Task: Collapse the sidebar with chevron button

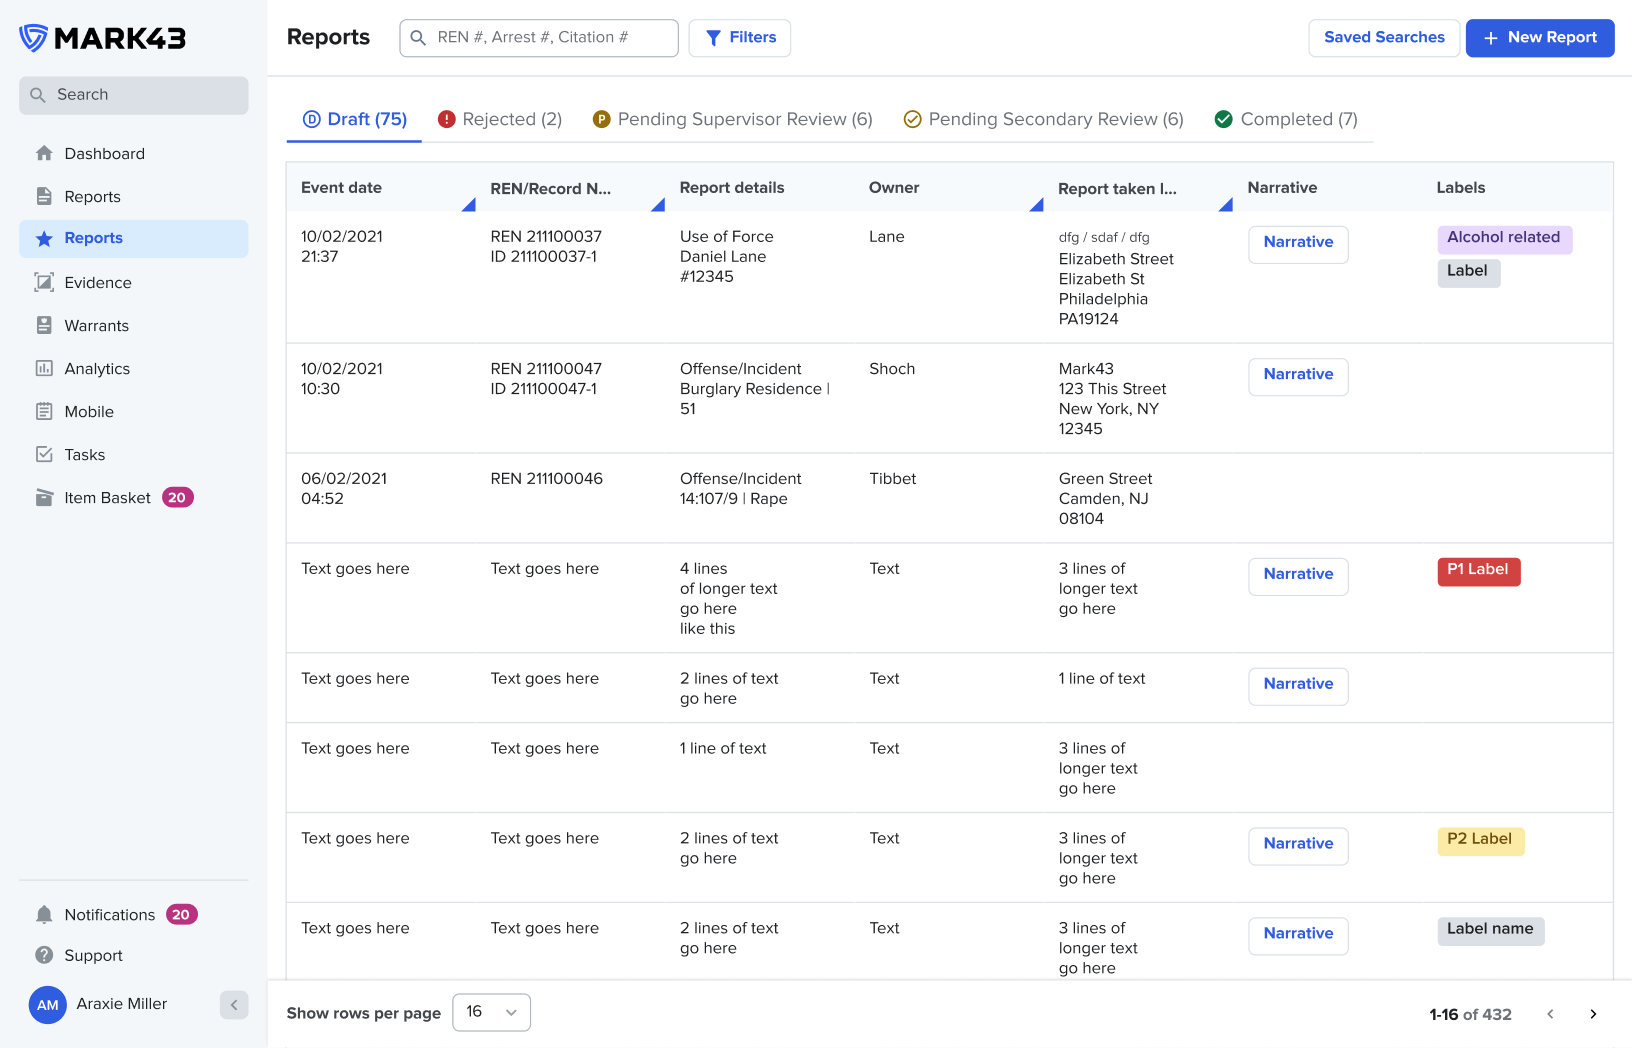Action: tap(234, 1005)
